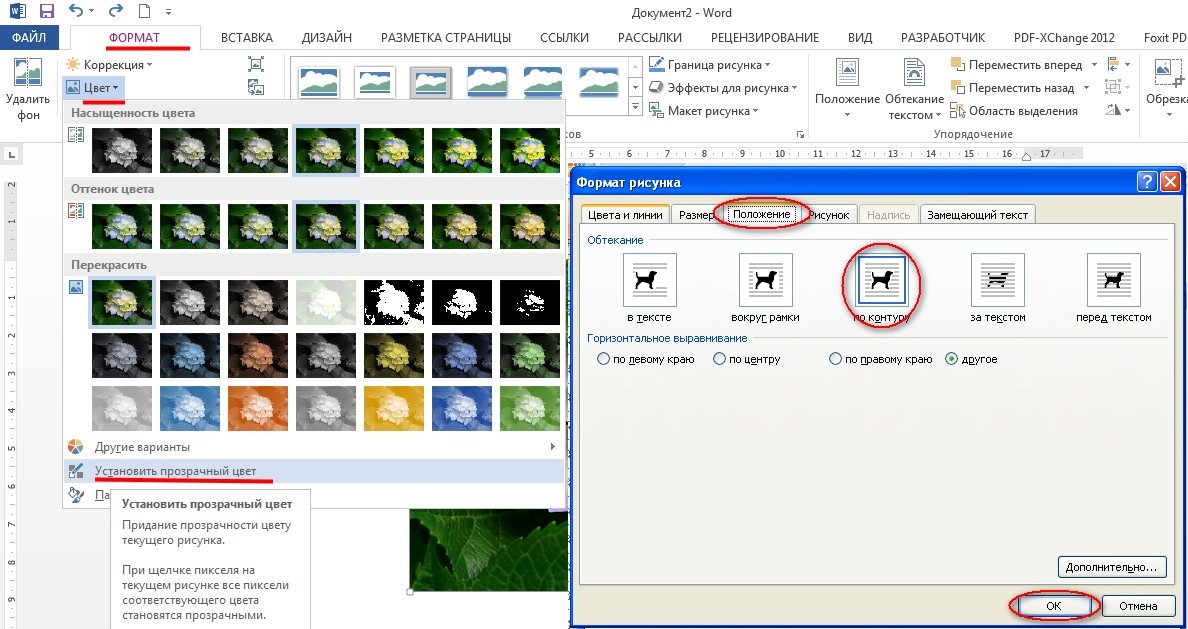Click the Дополнительно button
1188x629 pixels.
[x=1112, y=567]
